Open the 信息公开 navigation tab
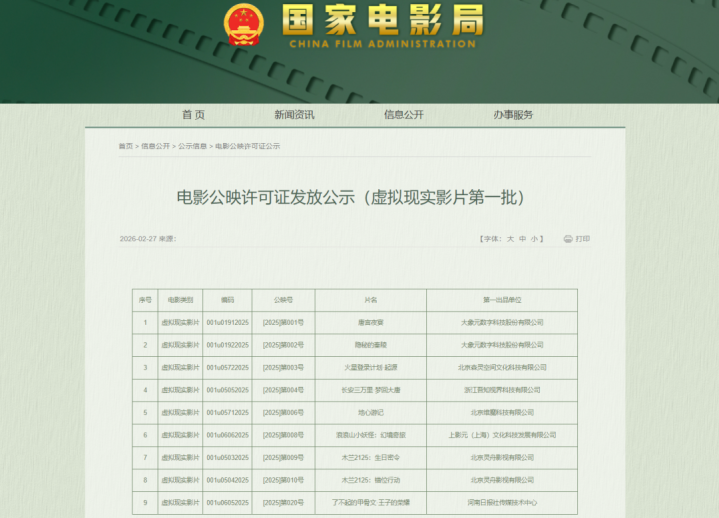 [x=404, y=115]
